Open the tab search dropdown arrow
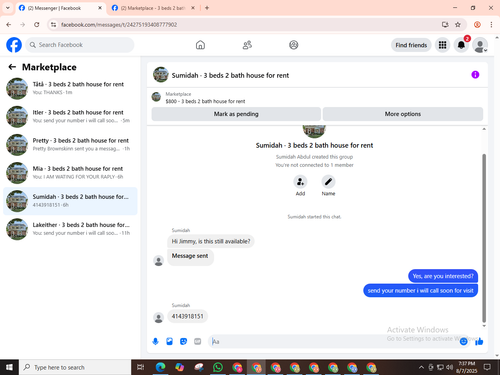The height and width of the screenshot is (375, 500). coord(8,8)
